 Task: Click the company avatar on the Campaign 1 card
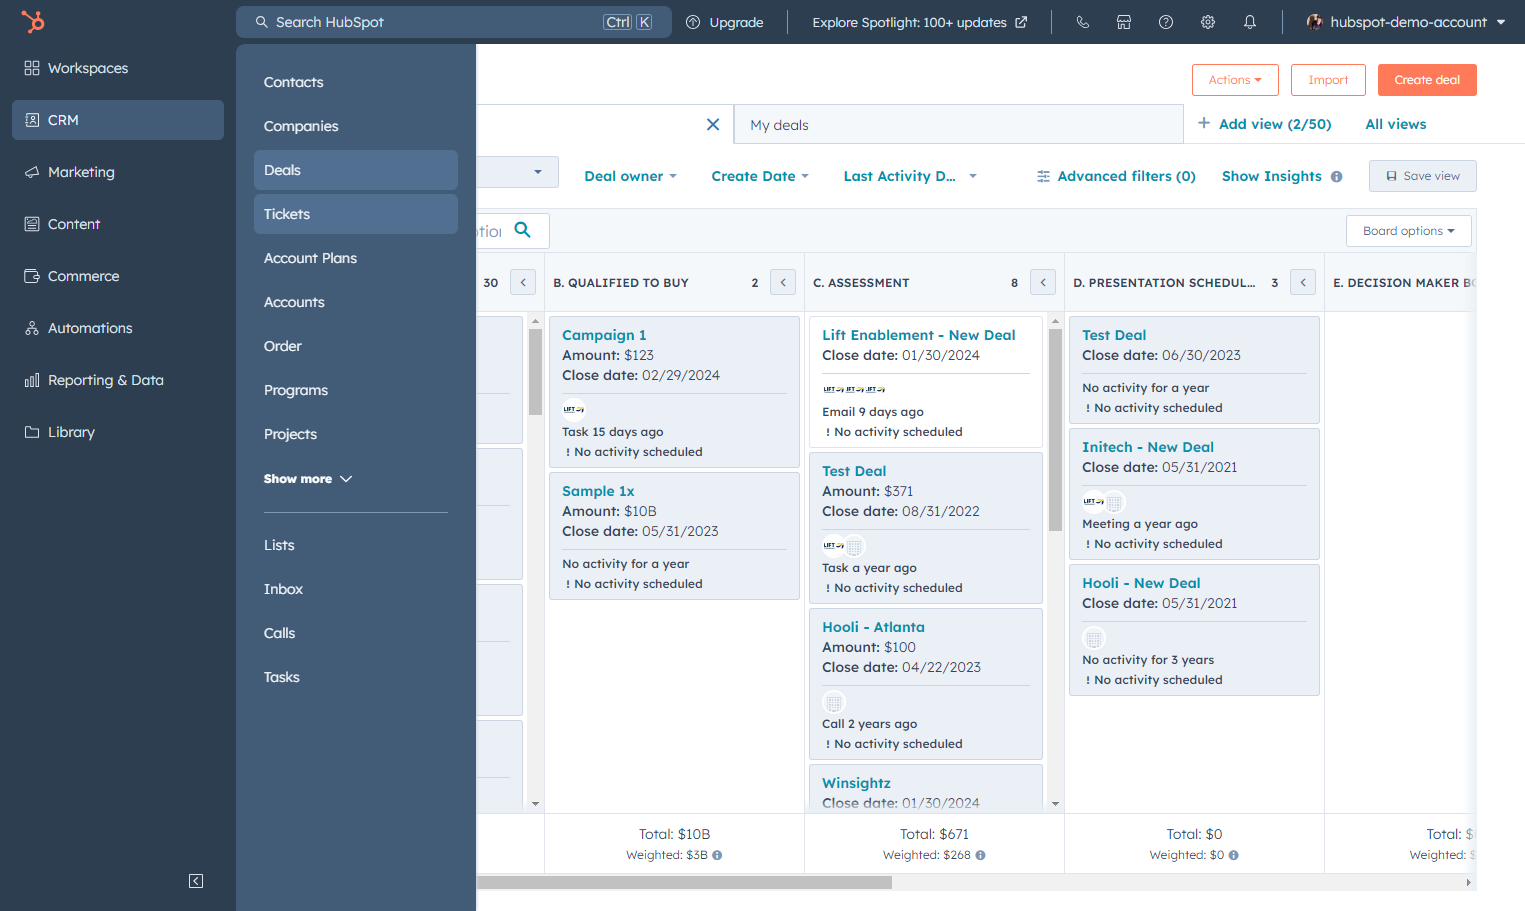point(574,409)
